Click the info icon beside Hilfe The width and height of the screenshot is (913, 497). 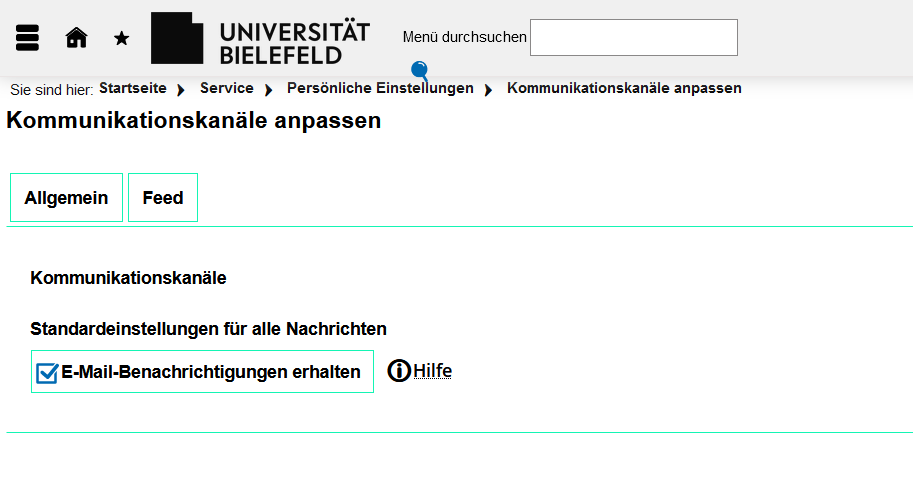(x=399, y=371)
